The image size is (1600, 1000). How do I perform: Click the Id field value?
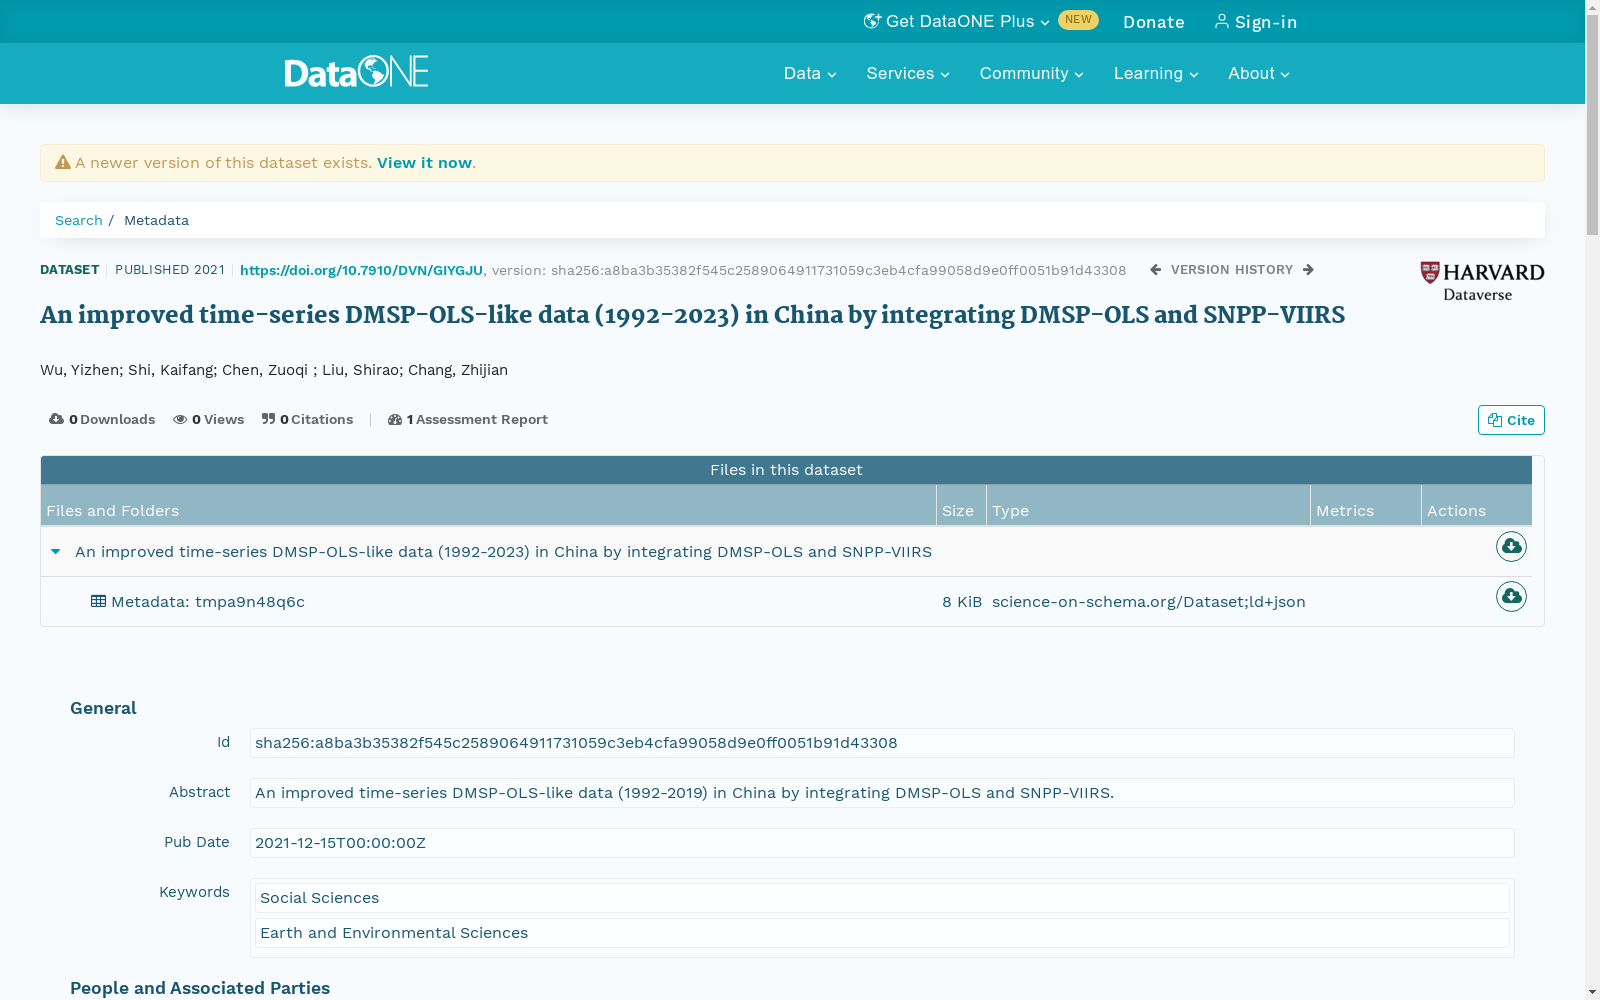point(882,743)
